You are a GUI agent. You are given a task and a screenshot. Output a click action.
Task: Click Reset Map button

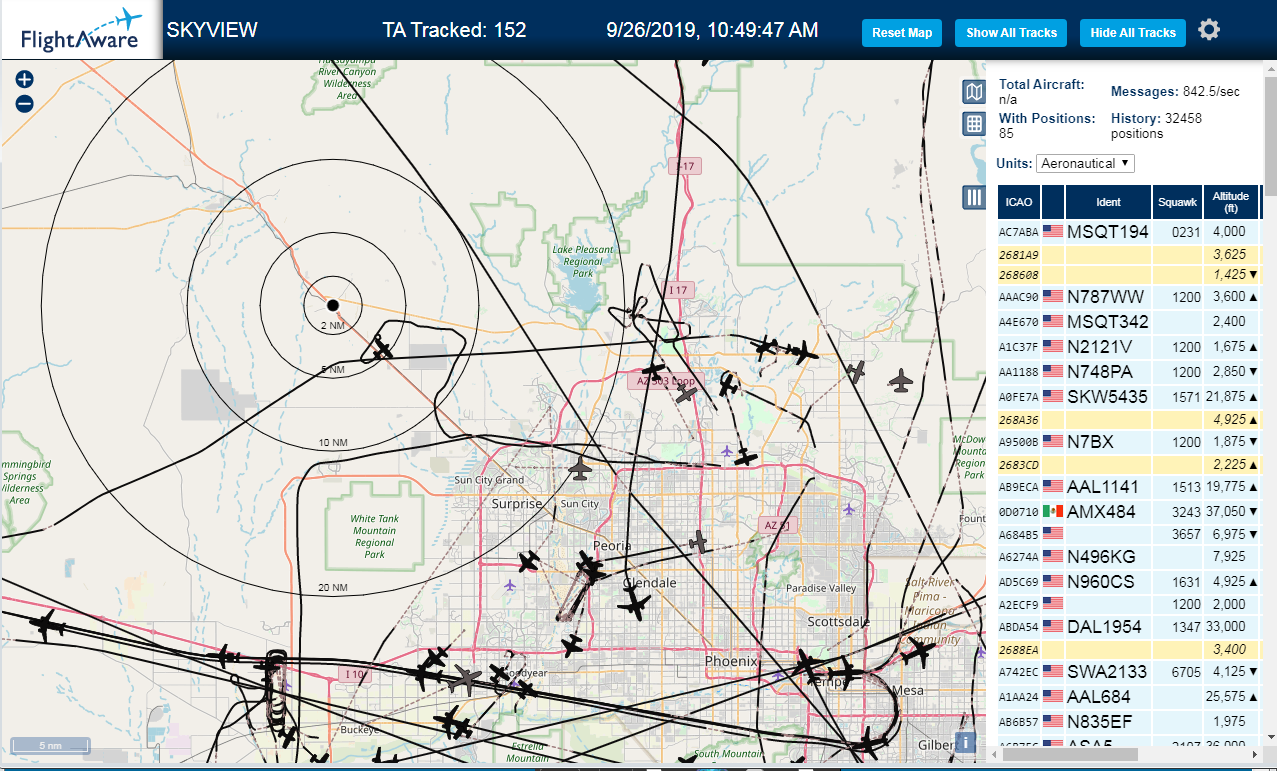[x=902, y=33]
